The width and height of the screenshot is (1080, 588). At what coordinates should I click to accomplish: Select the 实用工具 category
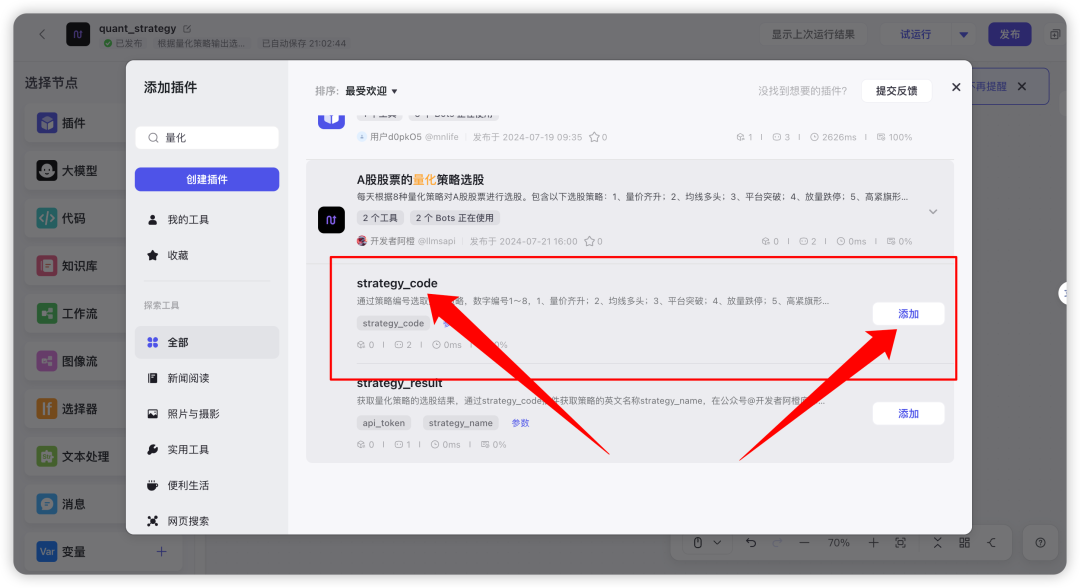click(207, 450)
